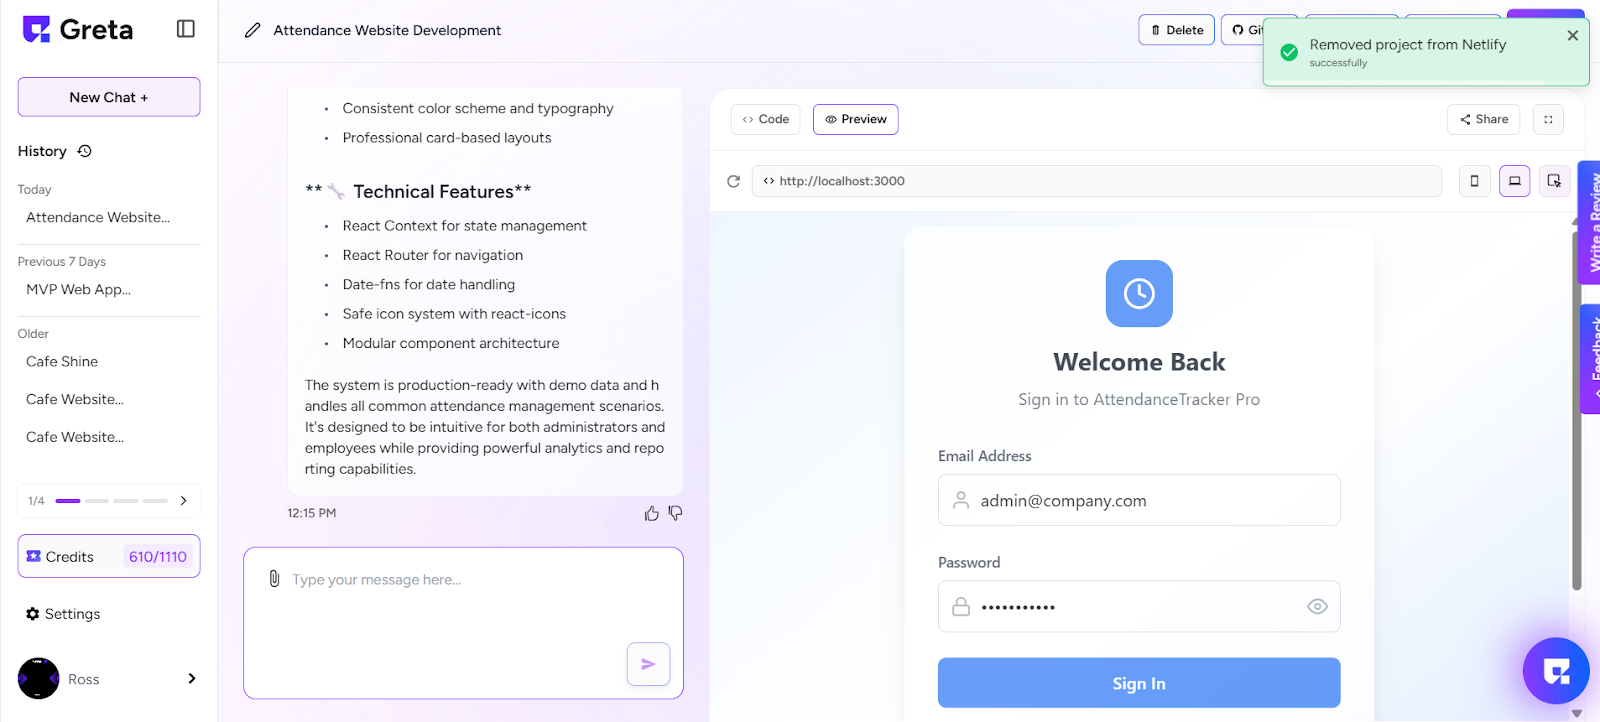1600x722 pixels.
Task: Click the chat message input box
Action: tap(463, 622)
